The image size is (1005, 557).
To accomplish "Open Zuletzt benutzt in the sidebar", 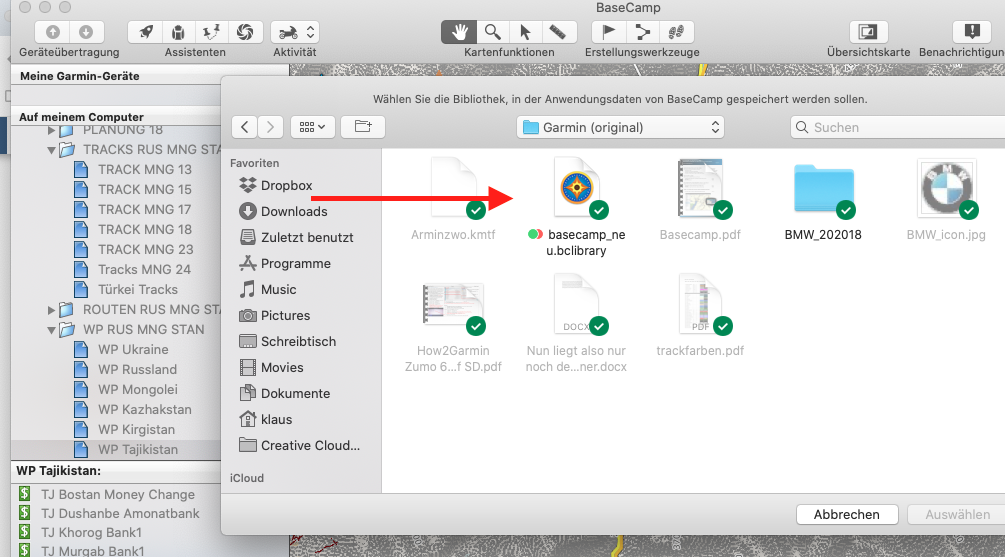I will [x=296, y=237].
